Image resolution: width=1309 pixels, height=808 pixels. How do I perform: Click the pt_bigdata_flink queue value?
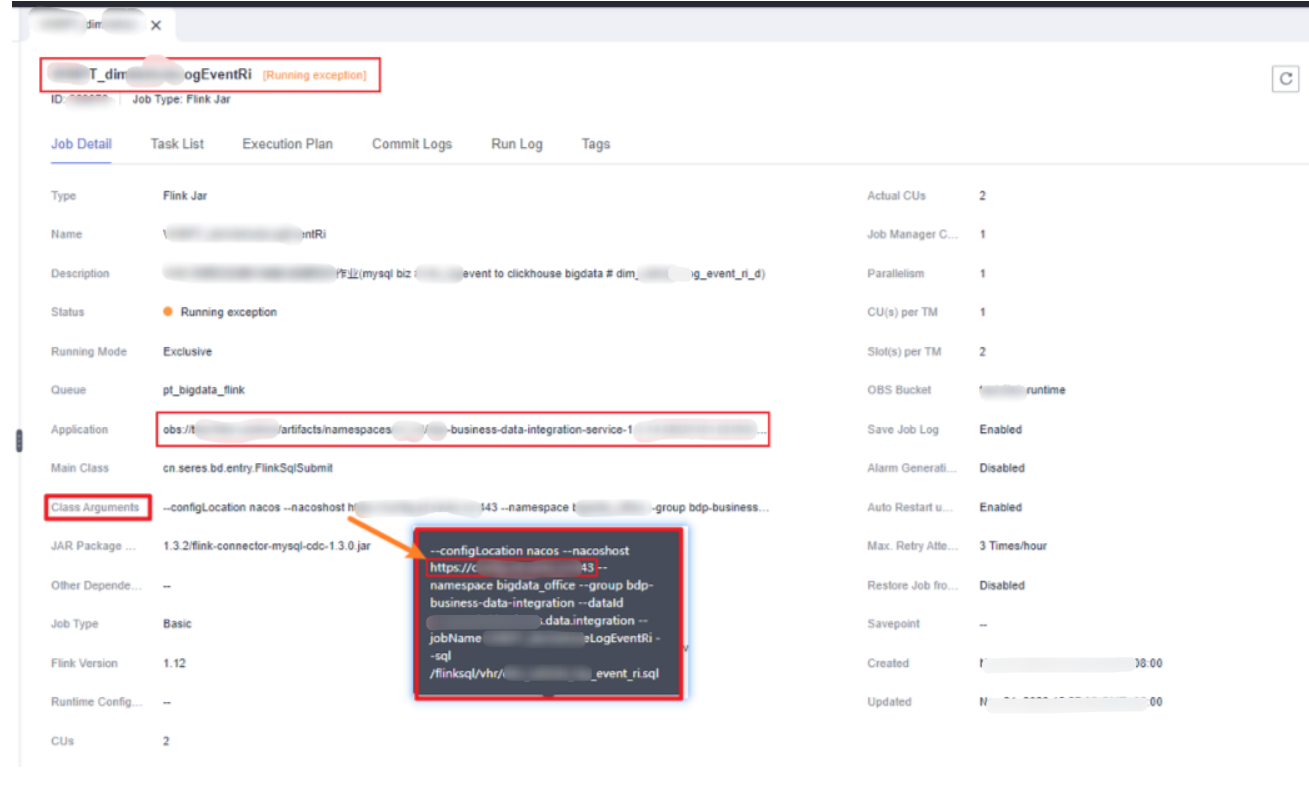click(x=203, y=390)
